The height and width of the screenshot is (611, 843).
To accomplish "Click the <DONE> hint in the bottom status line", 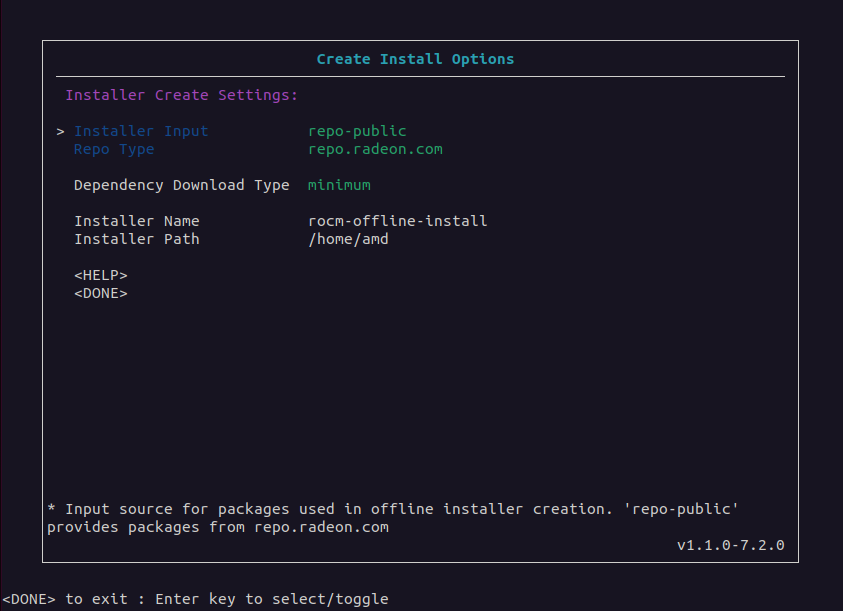I will 28,599.
